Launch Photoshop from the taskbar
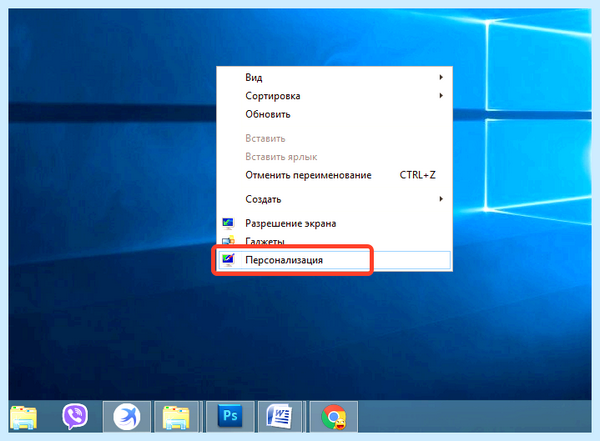 click(230, 416)
